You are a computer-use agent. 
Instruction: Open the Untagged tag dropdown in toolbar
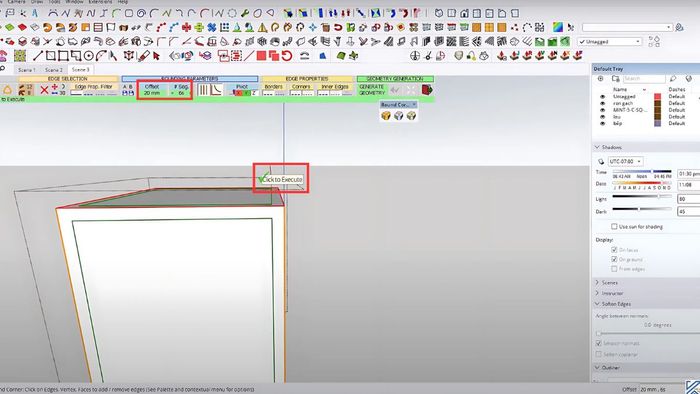(x=610, y=41)
